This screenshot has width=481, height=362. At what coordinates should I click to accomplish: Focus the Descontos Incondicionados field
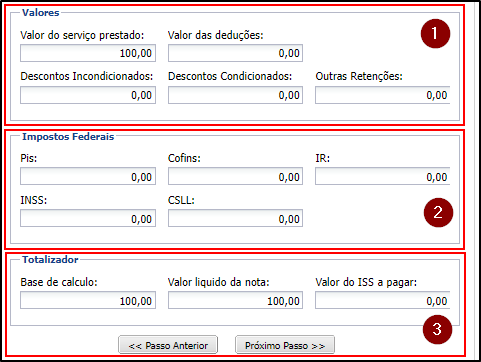click(88, 95)
